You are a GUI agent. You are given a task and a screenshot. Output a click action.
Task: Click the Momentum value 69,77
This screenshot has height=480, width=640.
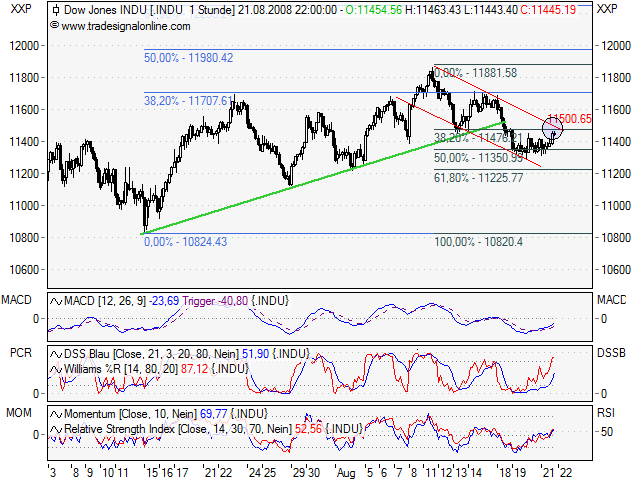213,414
